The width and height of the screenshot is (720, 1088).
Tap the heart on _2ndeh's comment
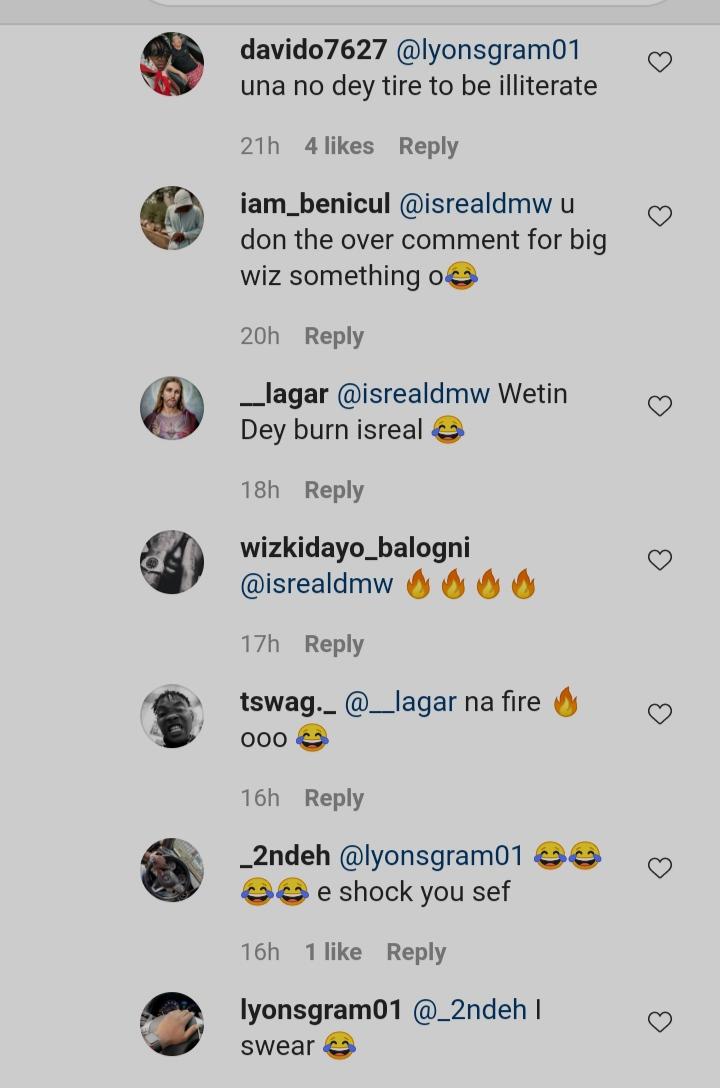point(660,868)
